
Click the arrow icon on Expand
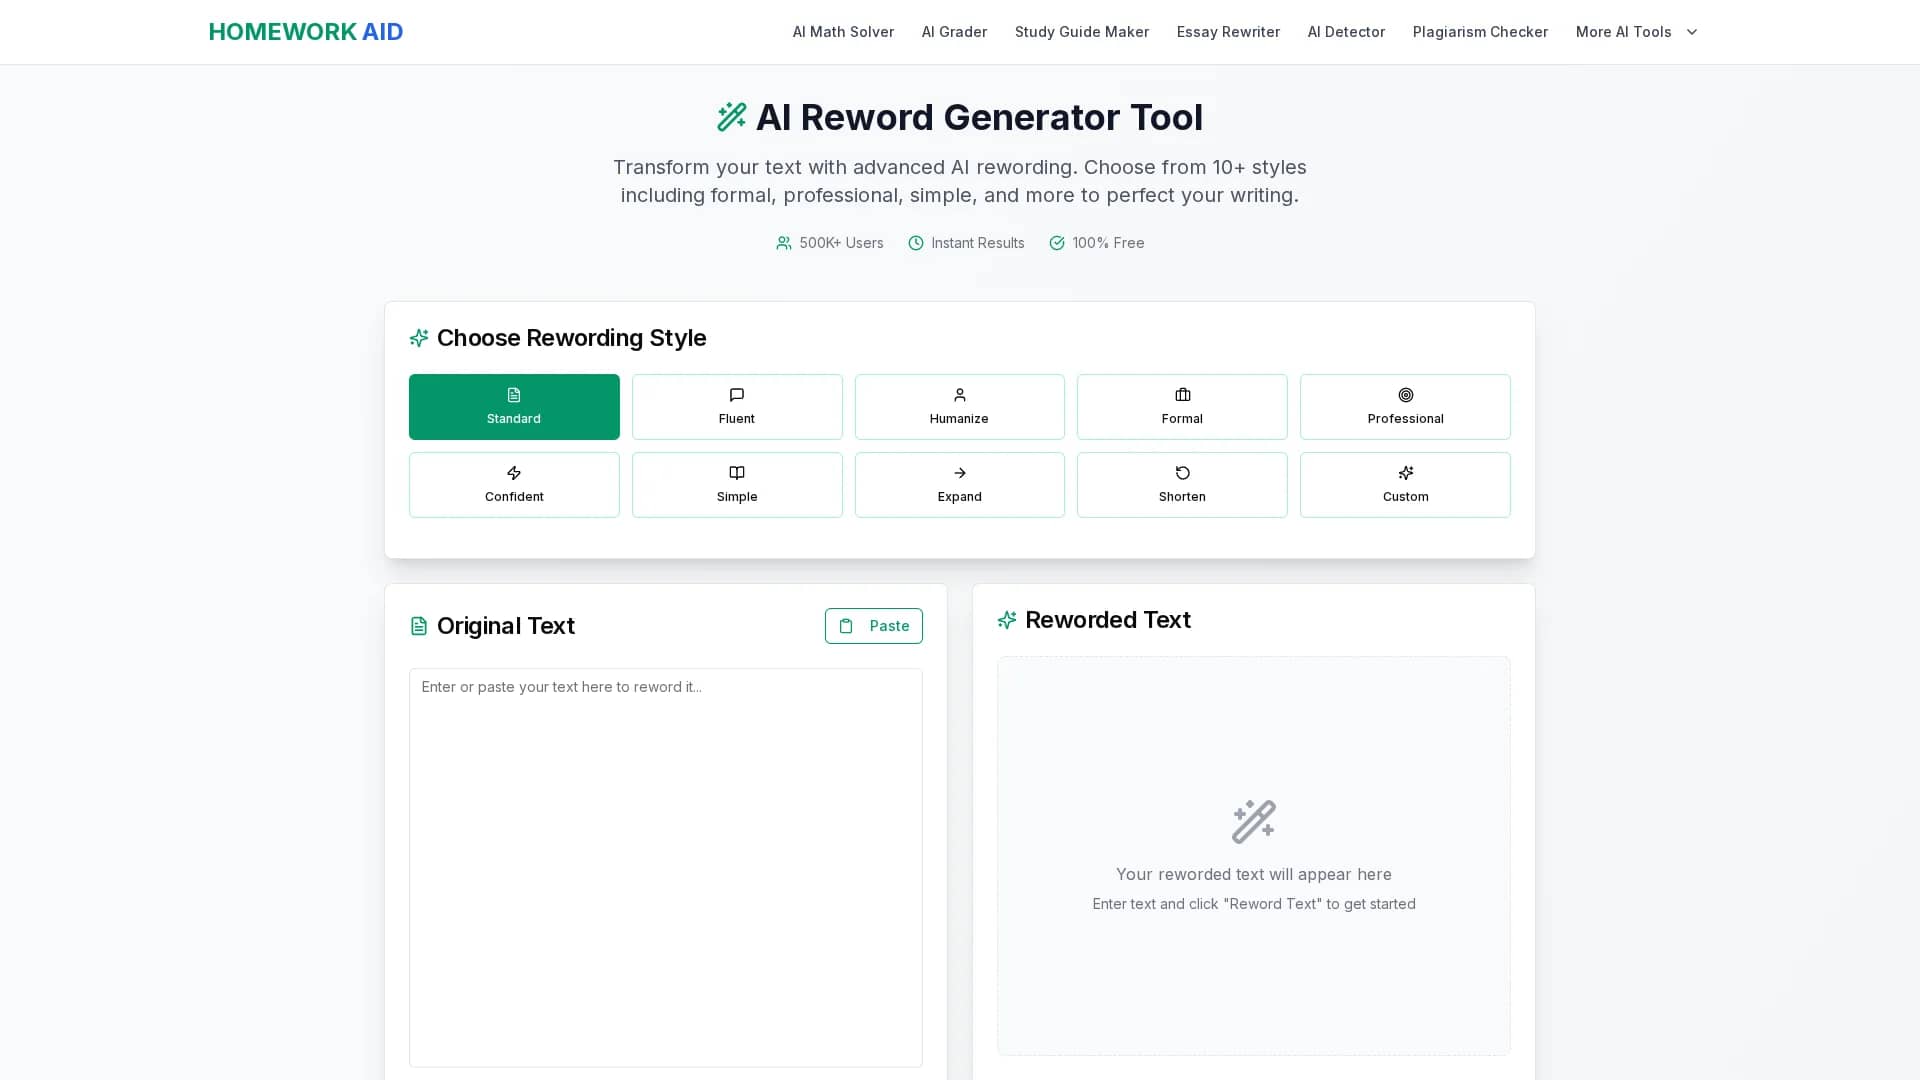point(960,473)
